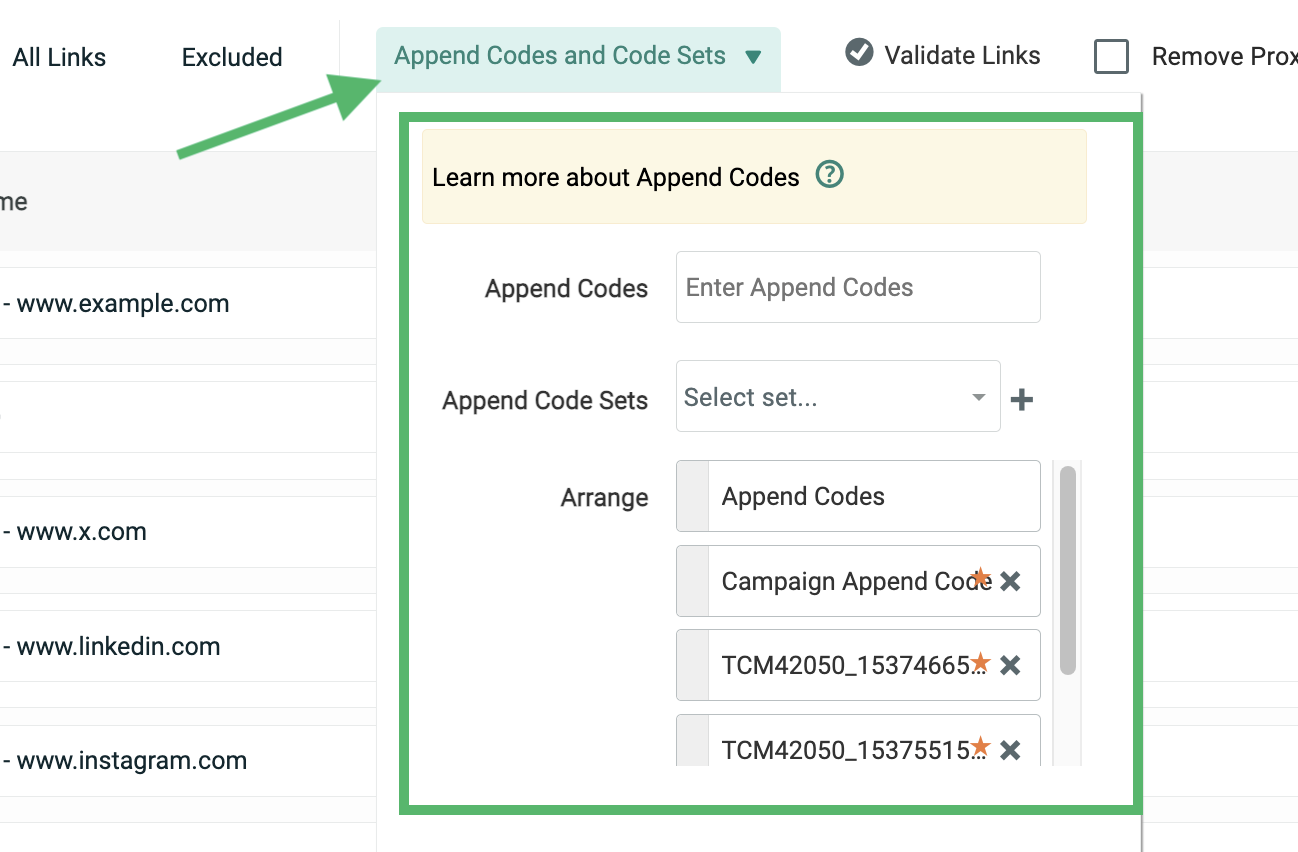The height and width of the screenshot is (852, 1298).
Task: Open the Append Codes and Code Sets dropdown
Action: pos(578,57)
